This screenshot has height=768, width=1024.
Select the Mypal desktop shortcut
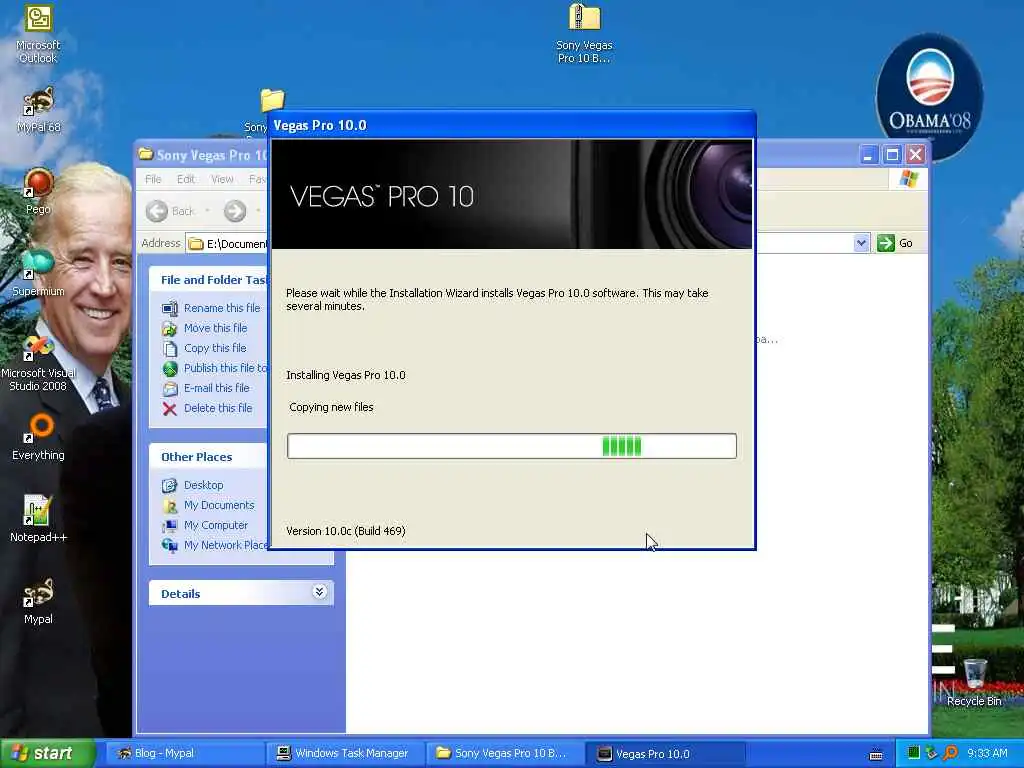(x=38, y=601)
